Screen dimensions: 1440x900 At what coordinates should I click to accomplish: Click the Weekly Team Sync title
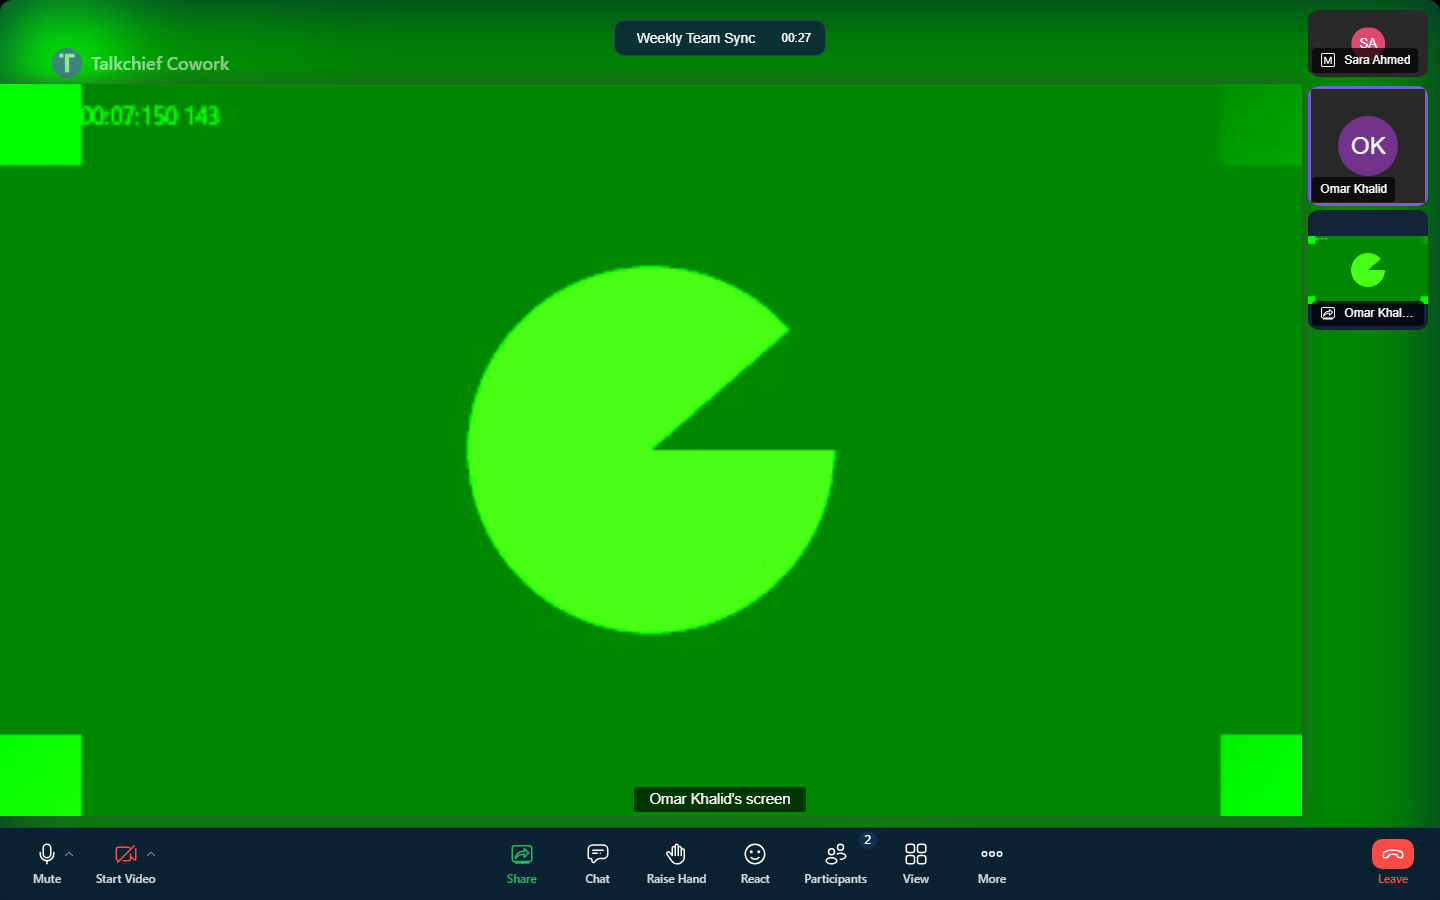pyautogui.click(x=696, y=38)
